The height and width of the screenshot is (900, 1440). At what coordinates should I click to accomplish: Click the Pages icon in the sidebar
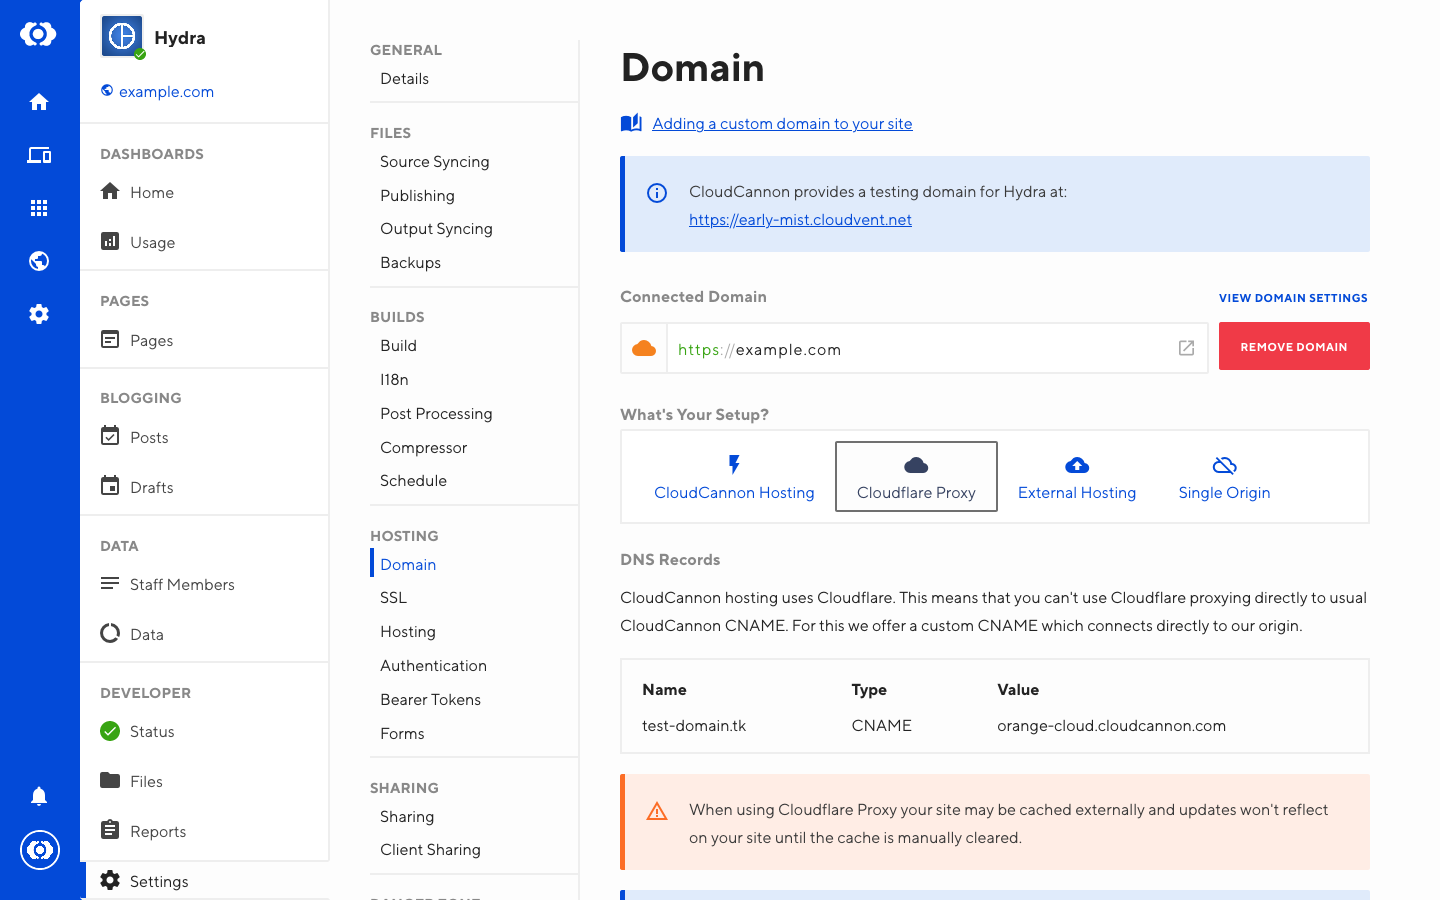coord(110,339)
